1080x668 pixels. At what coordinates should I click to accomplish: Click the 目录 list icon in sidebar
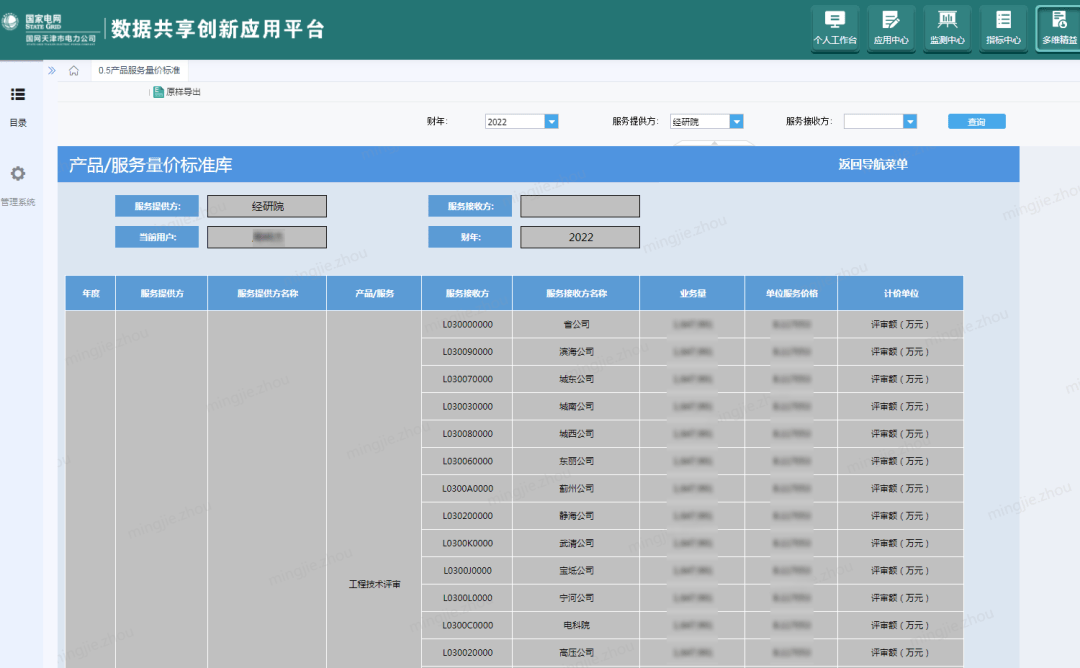(x=18, y=94)
